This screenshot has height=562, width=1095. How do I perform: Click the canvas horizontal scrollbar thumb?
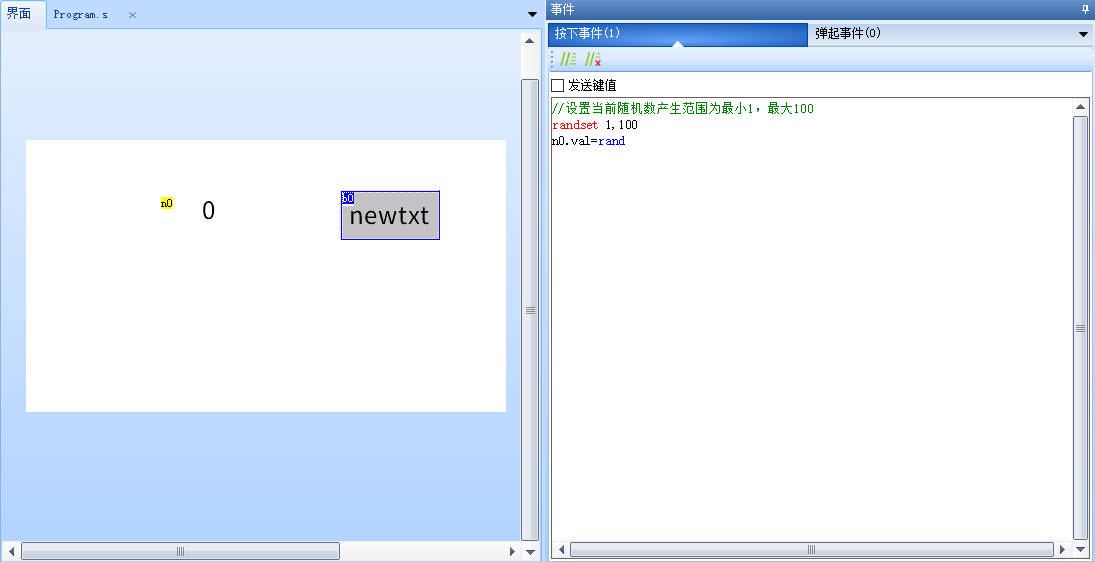click(180, 551)
